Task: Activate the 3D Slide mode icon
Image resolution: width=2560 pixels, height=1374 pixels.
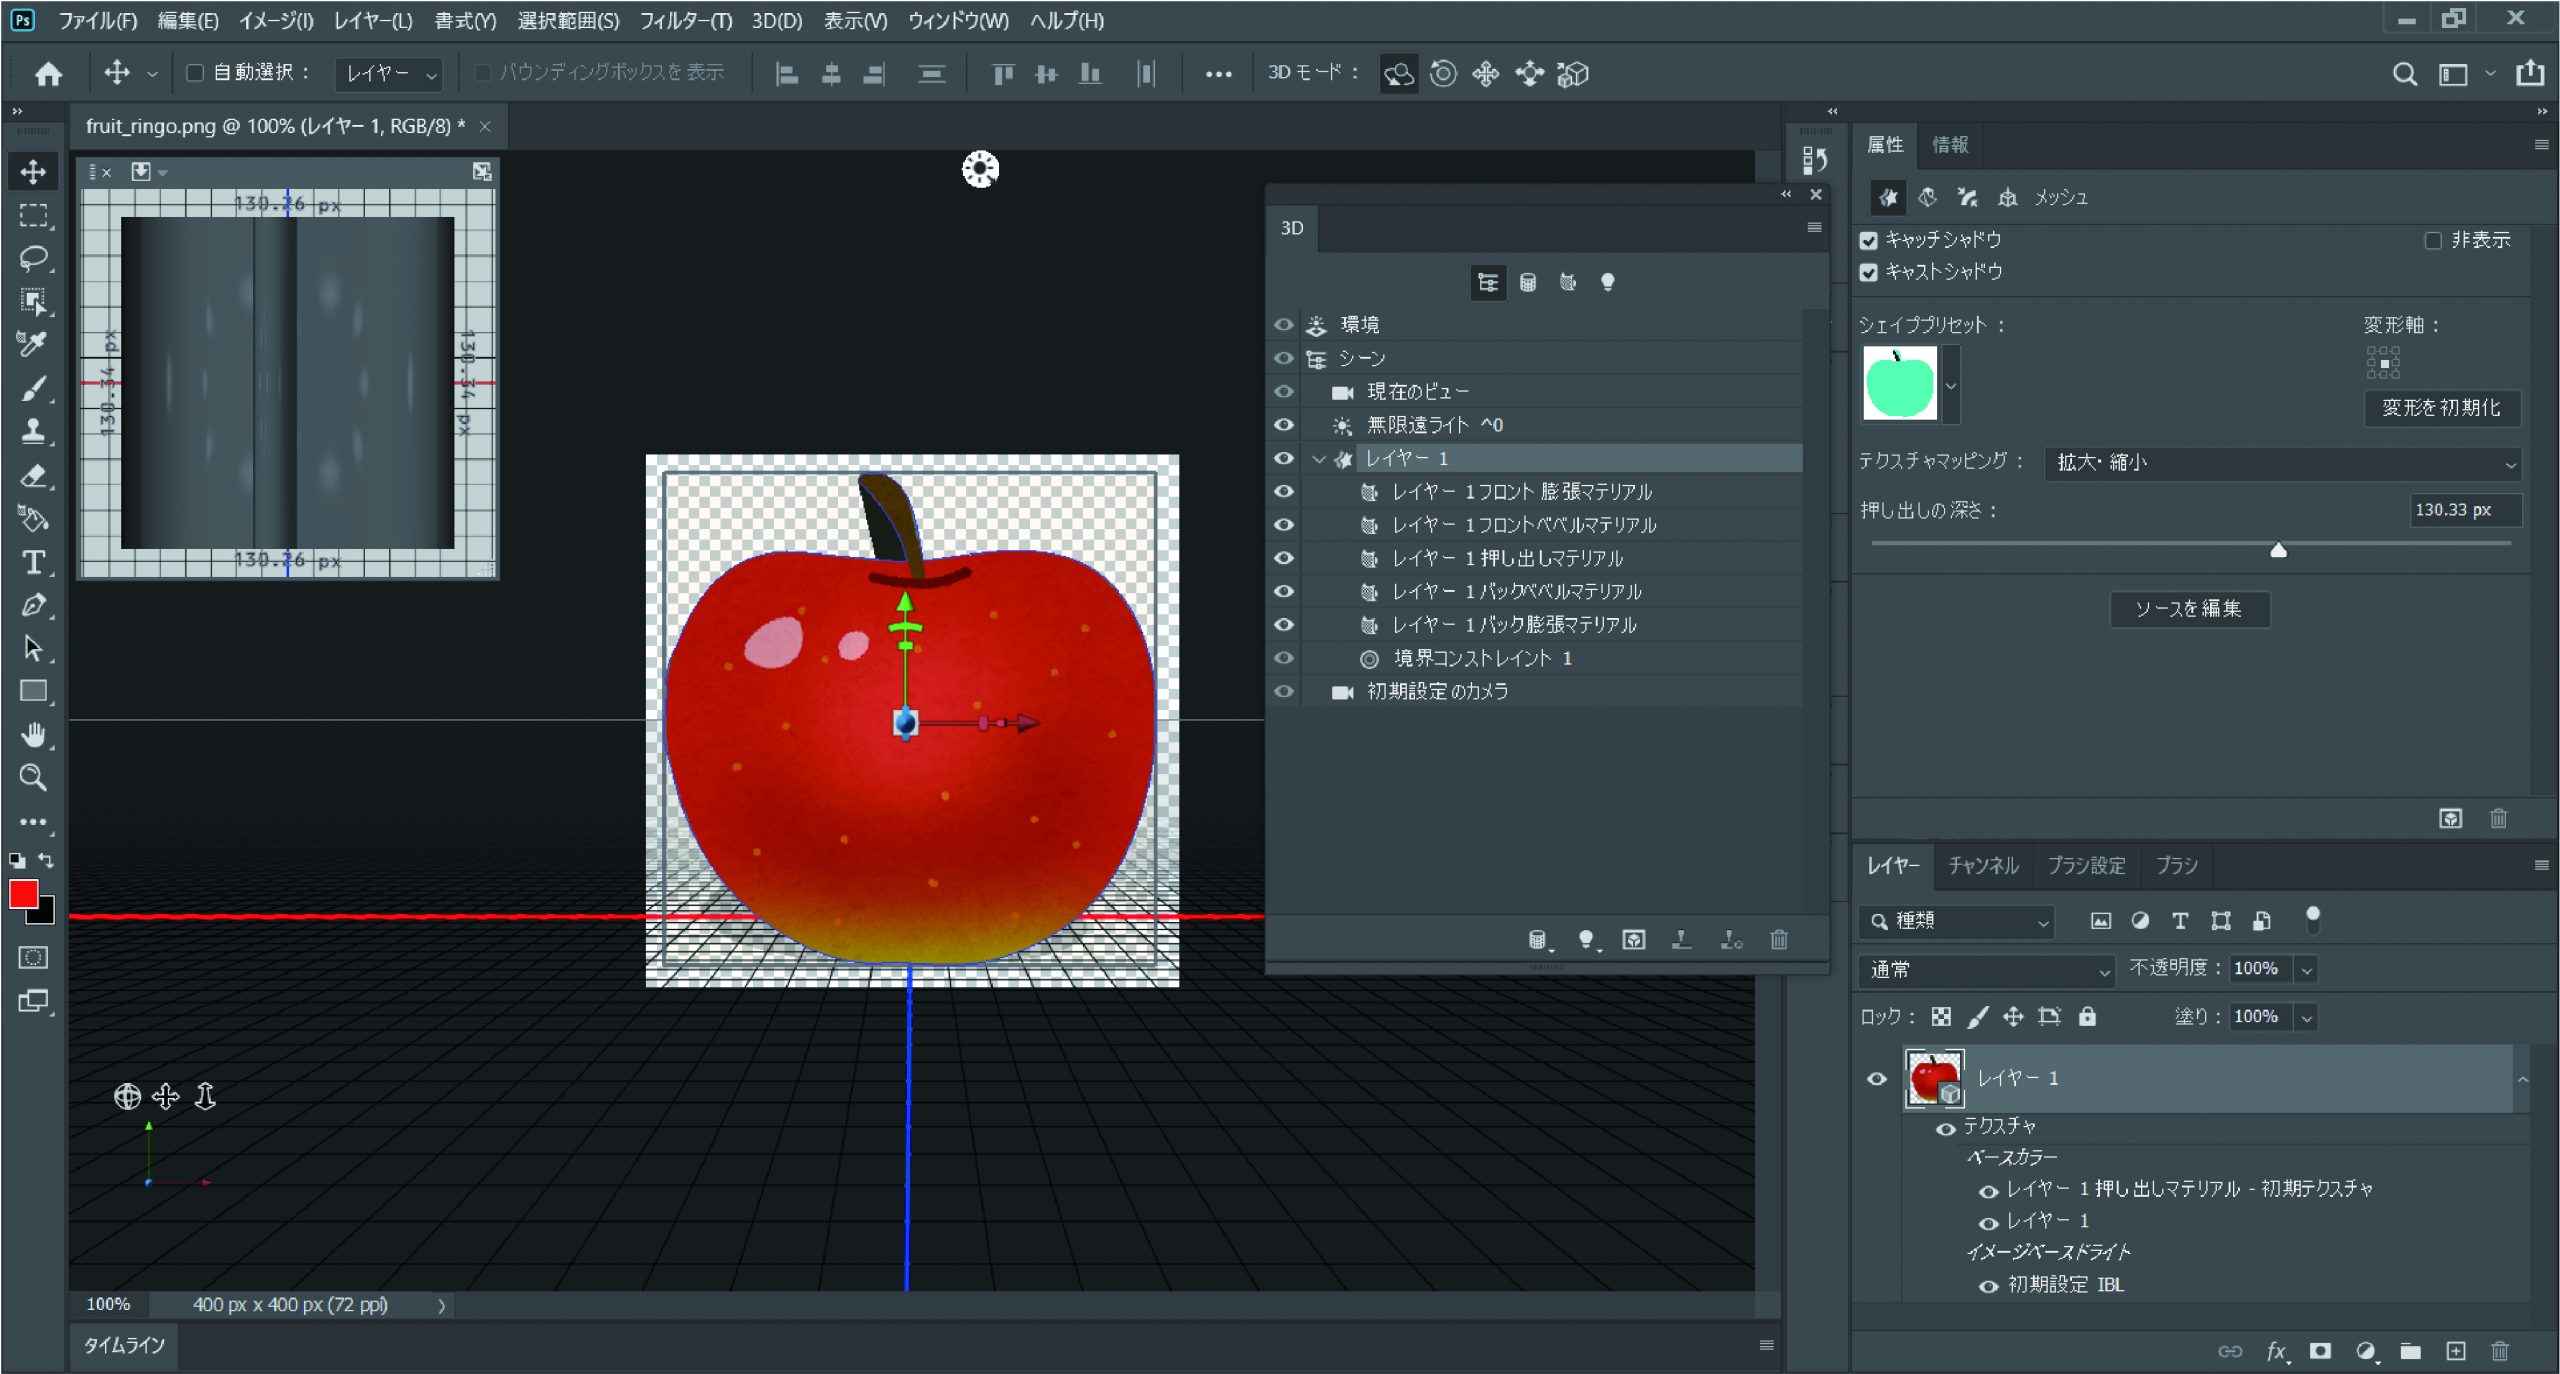Action: [x=1530, y=73]
